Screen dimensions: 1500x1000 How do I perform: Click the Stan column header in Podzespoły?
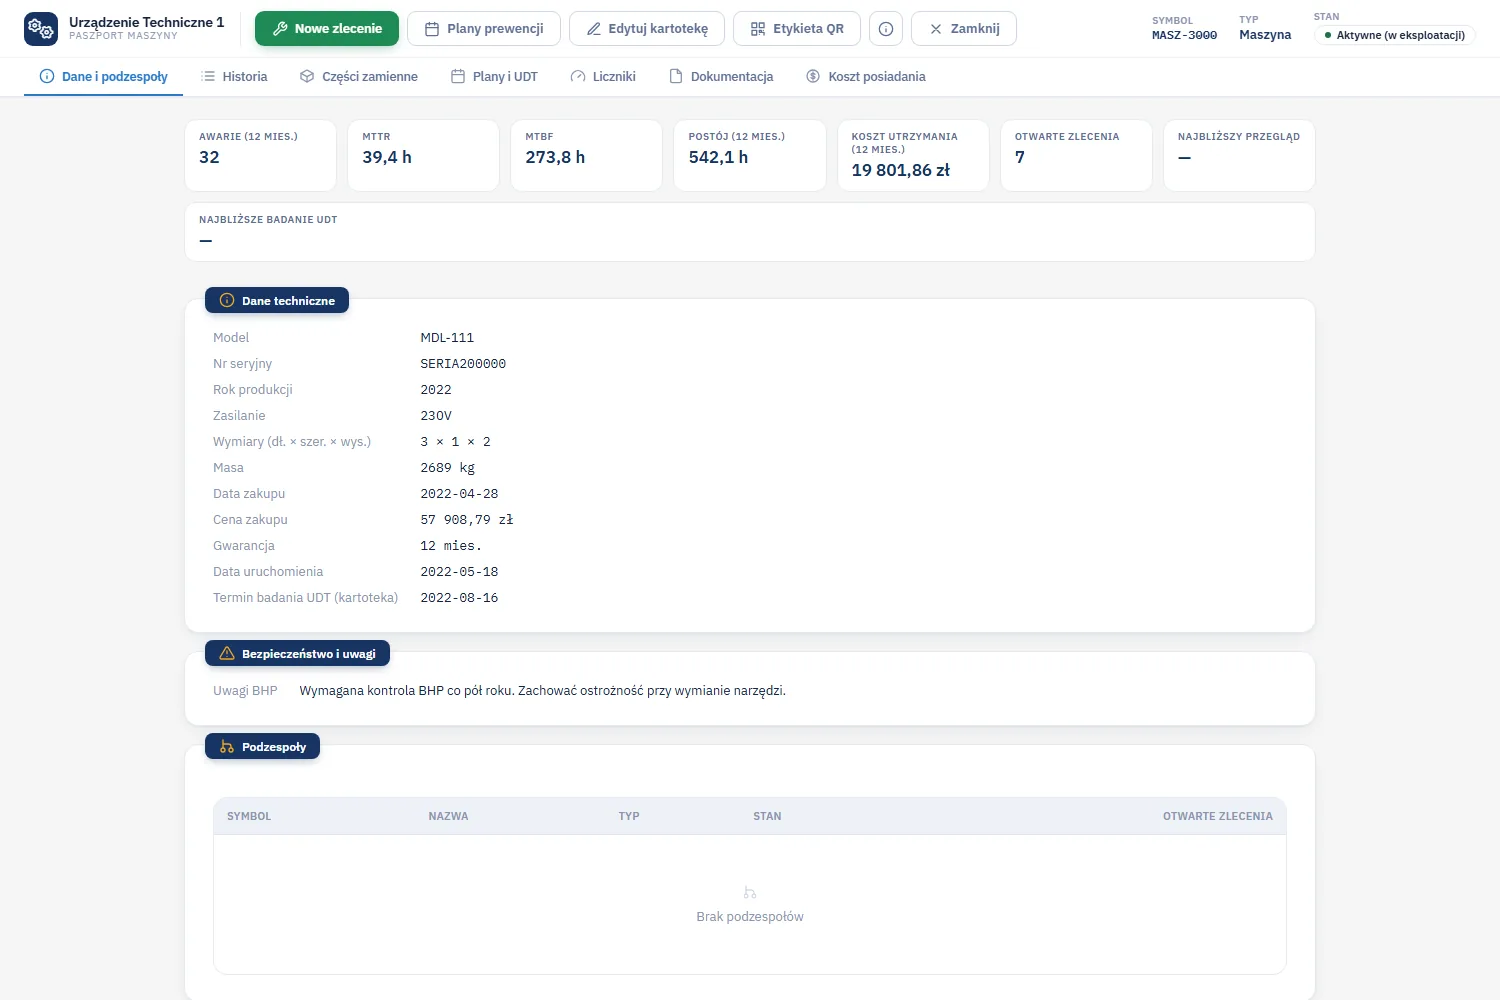pos(767,816)
